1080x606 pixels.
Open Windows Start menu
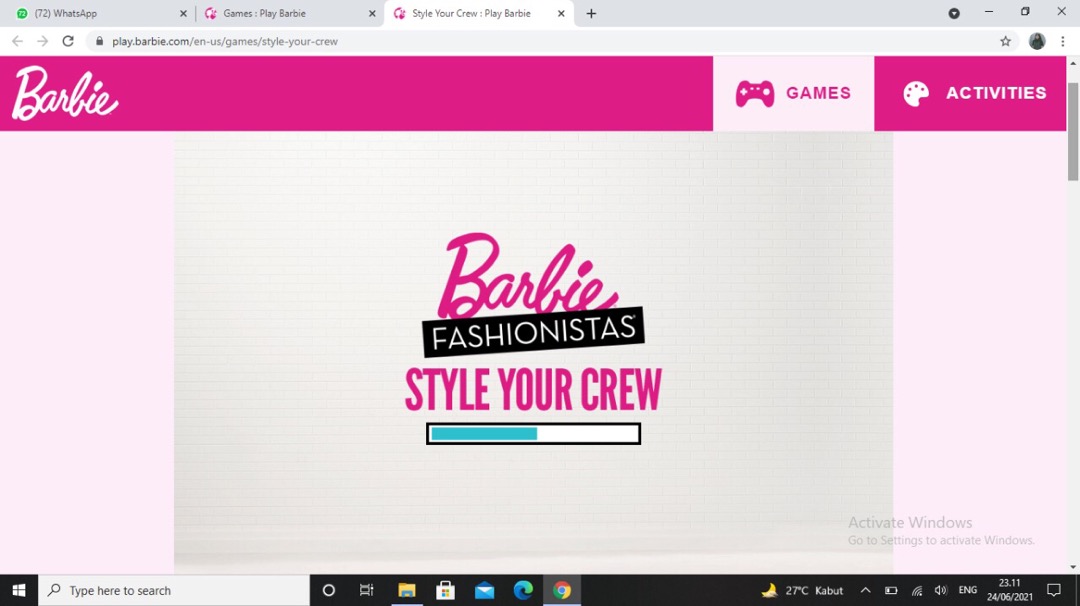tap(19, 590)
